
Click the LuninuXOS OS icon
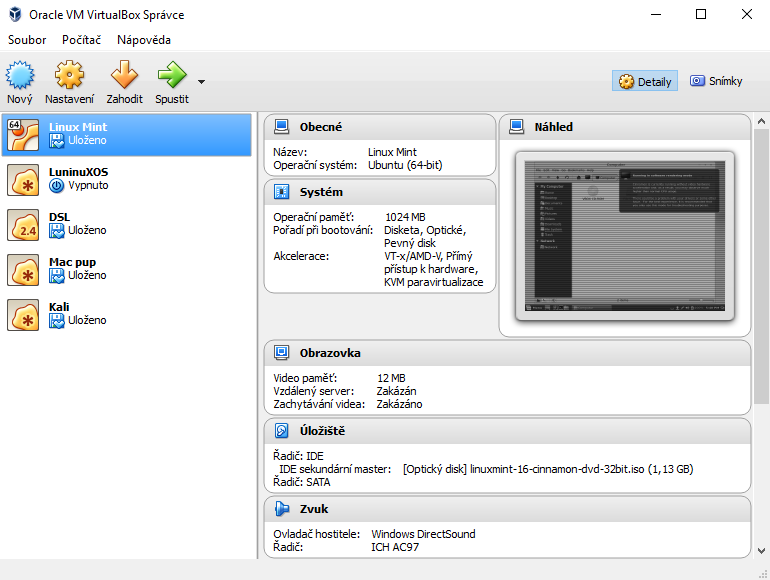point(23,180)
